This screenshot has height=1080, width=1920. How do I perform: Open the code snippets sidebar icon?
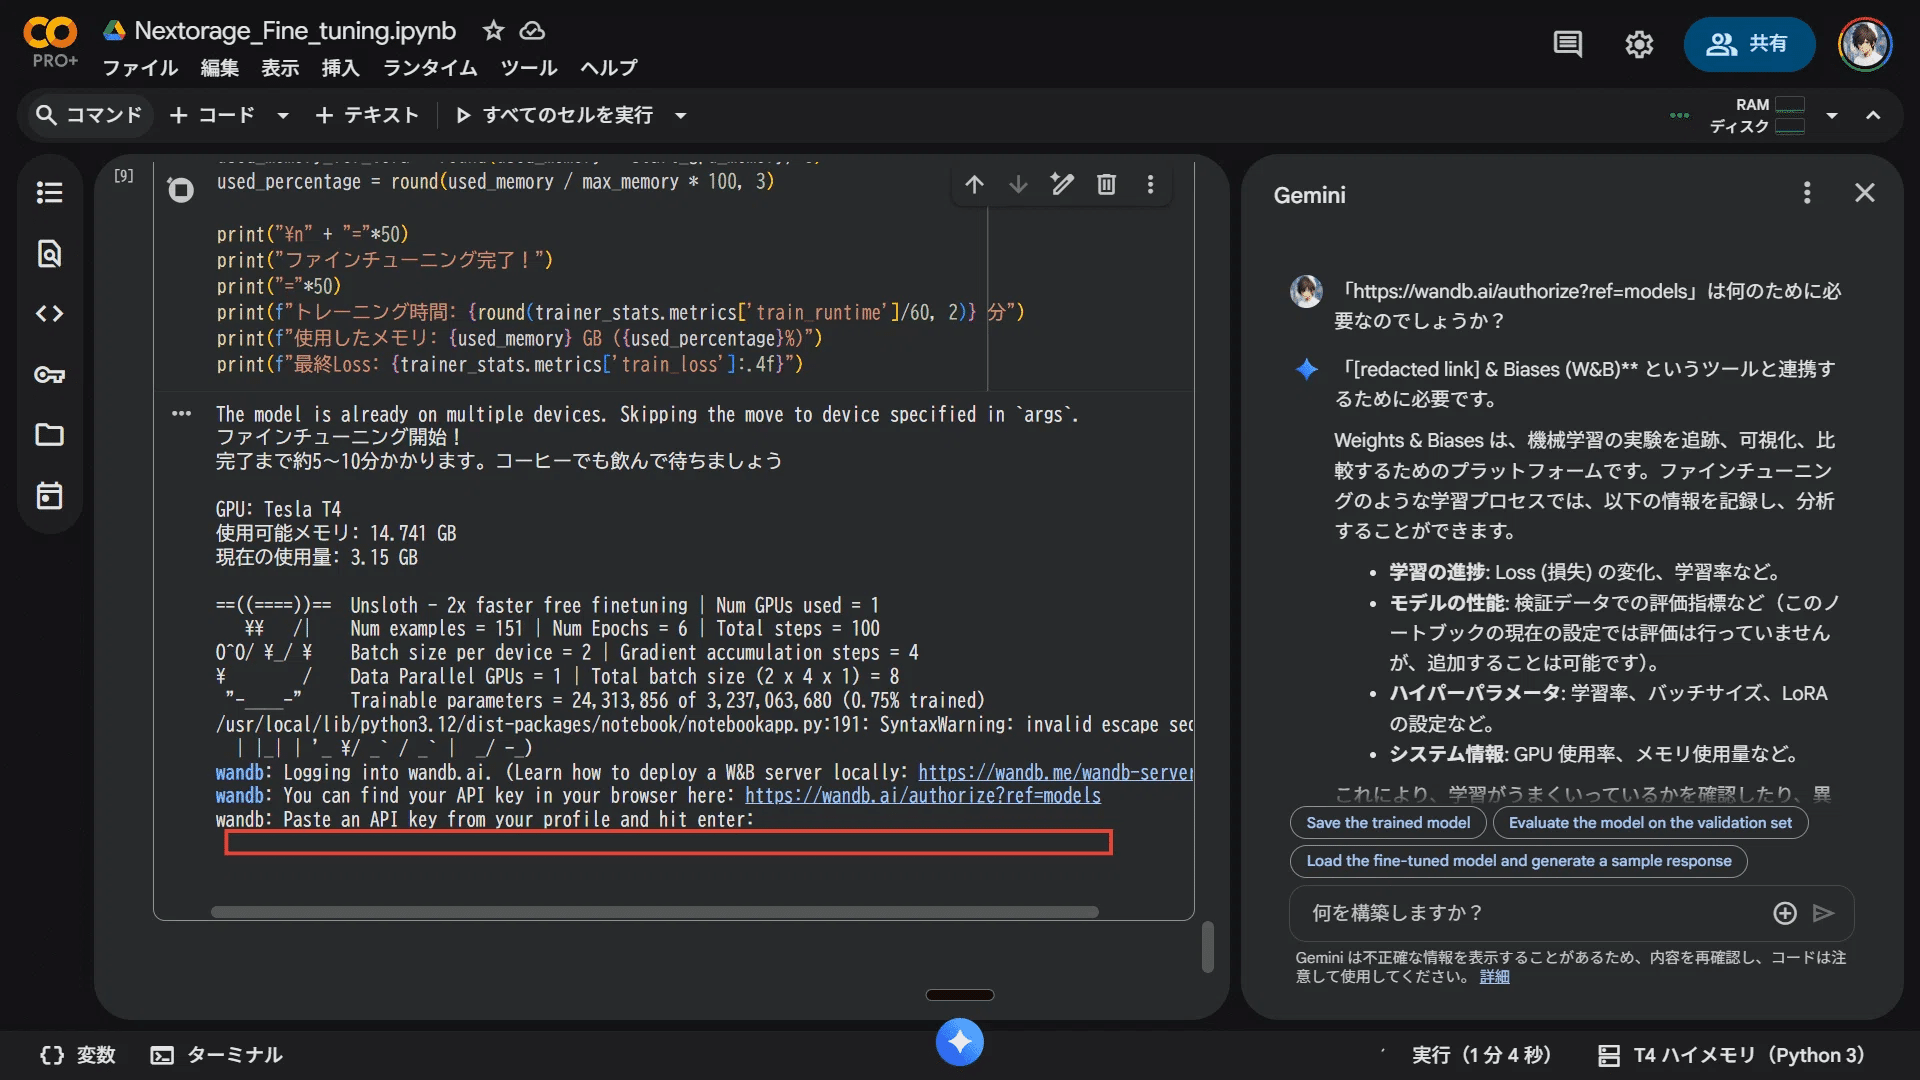click(x=49, y=314)
